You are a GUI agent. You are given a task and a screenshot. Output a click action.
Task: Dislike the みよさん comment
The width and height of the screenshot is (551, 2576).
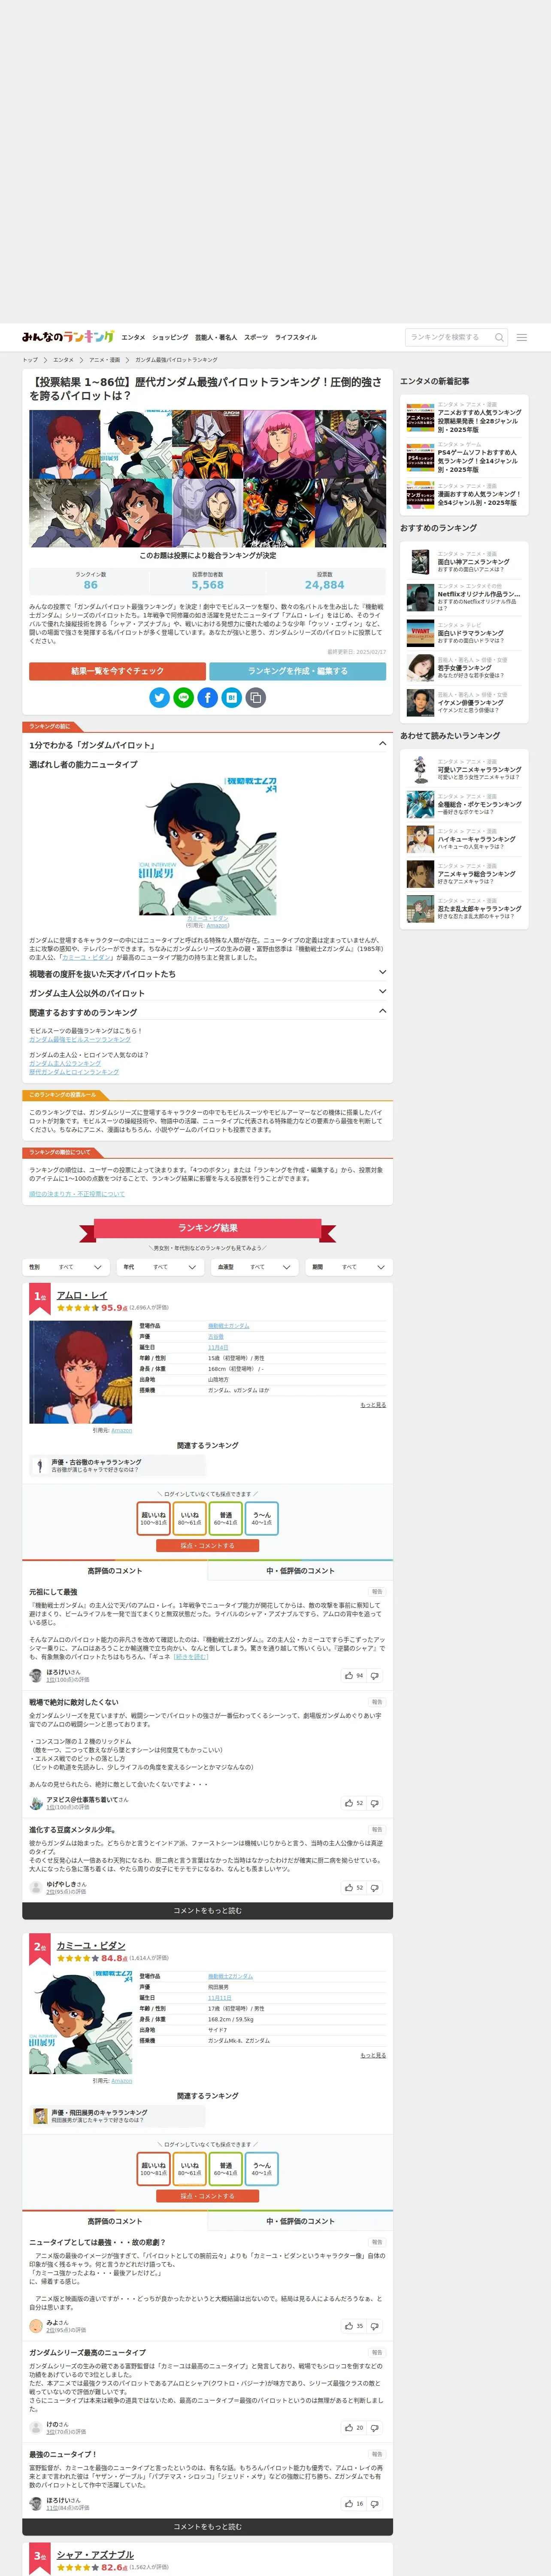coord(375,2326)
